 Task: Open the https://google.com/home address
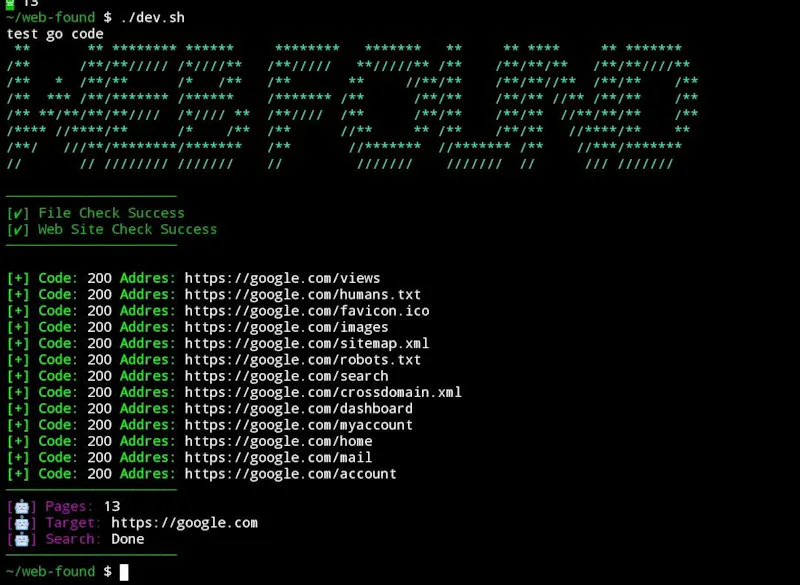coord(278,441)
